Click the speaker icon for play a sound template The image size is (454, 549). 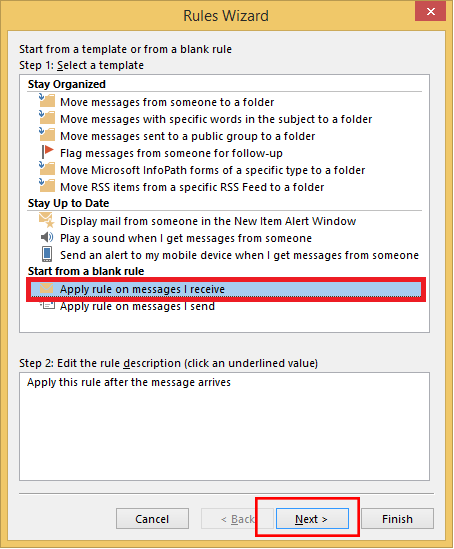point(47,237)
